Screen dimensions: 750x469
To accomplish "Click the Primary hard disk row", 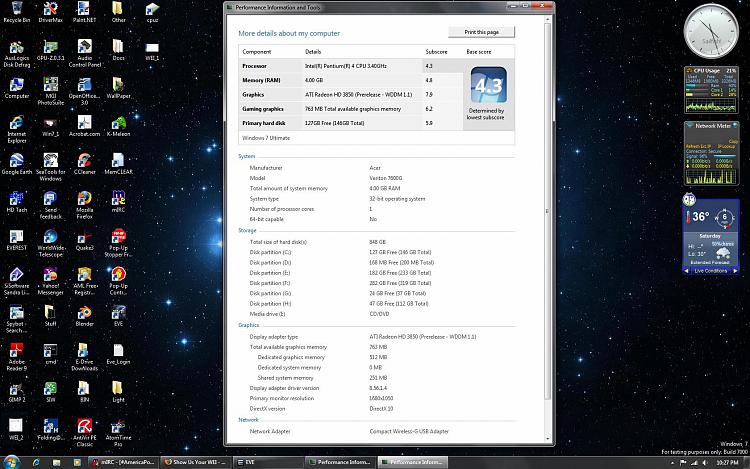I will tap(350, 123).
